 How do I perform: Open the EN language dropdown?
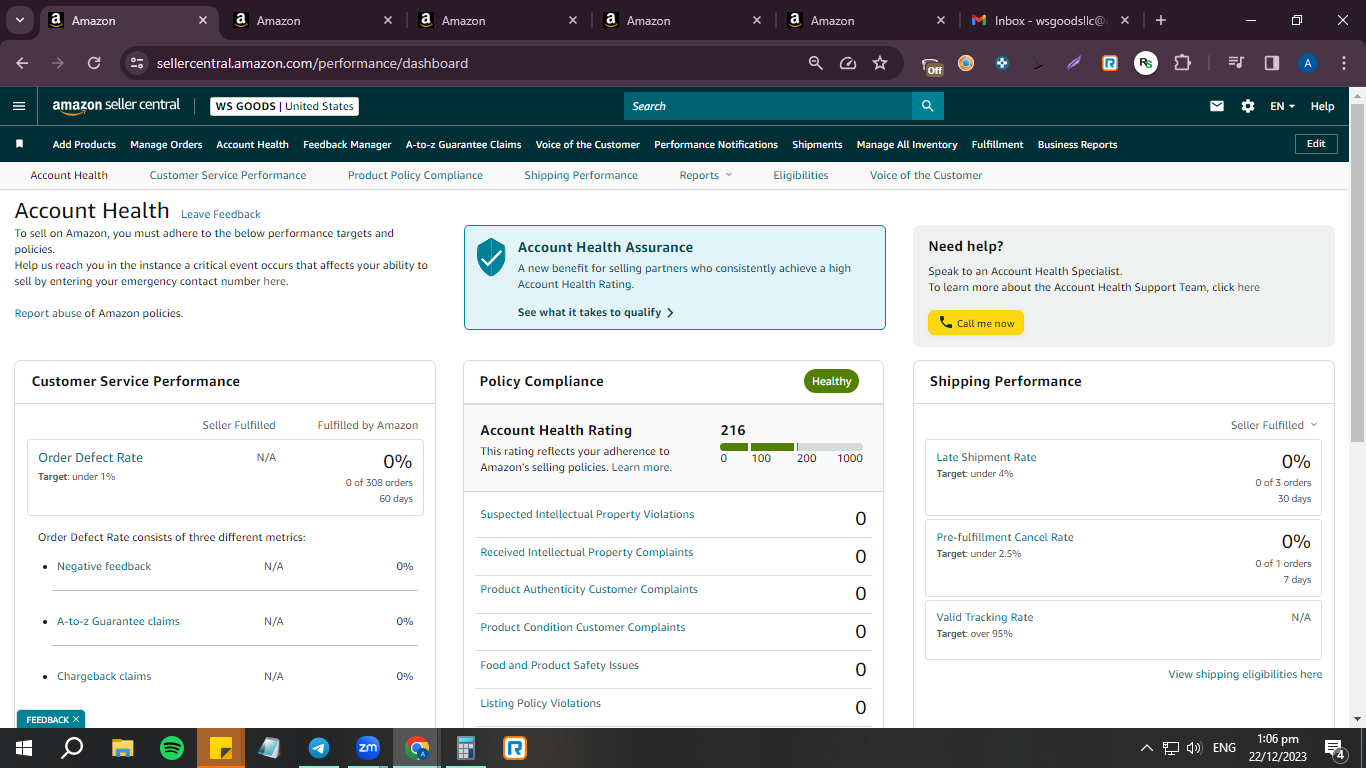pos(1282,106)
